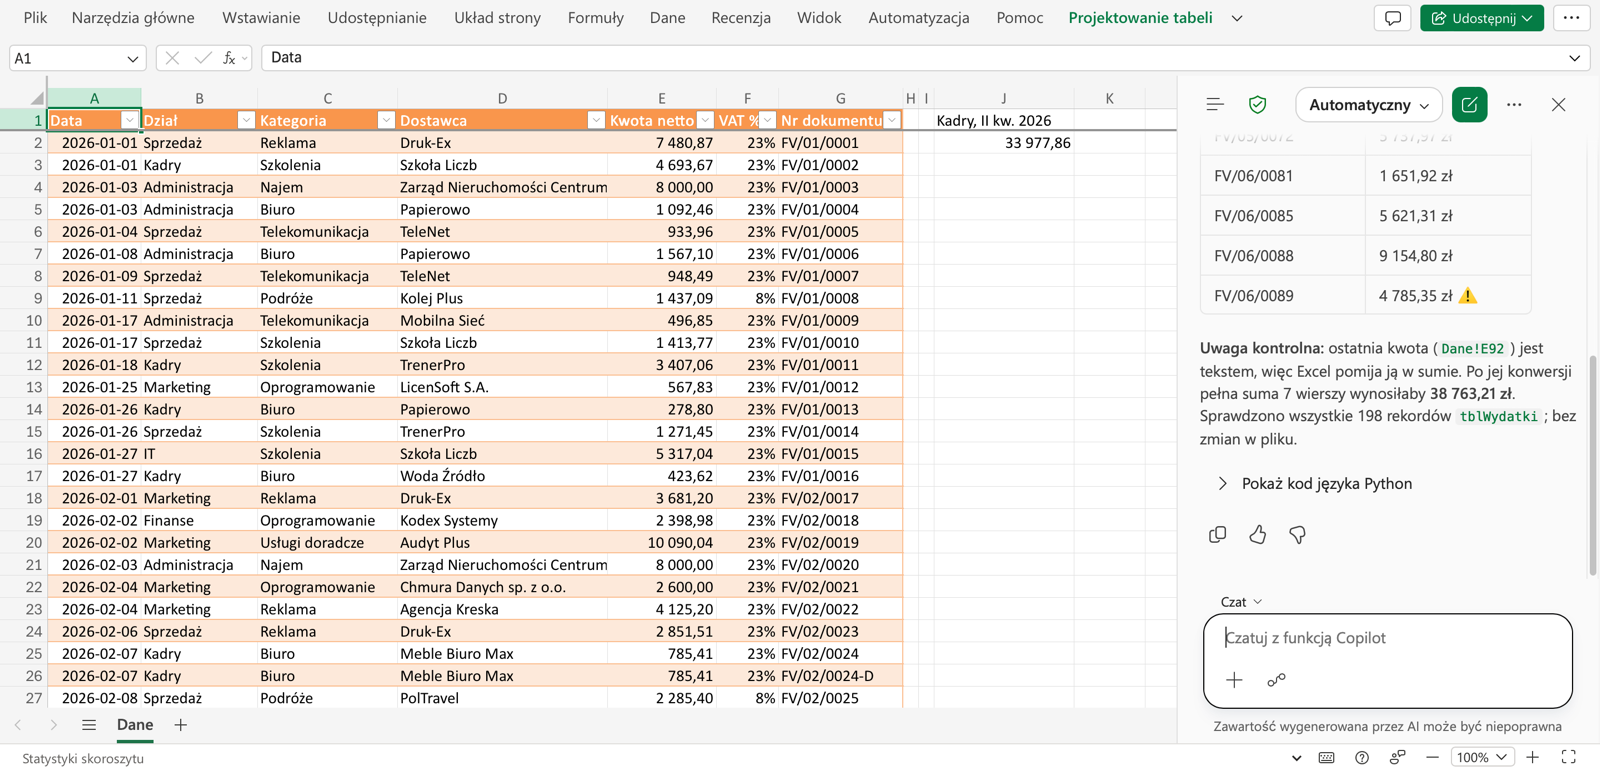Open the Czat mode selector
Viewport: 1600px width, 769px height.
[1241, 602]
